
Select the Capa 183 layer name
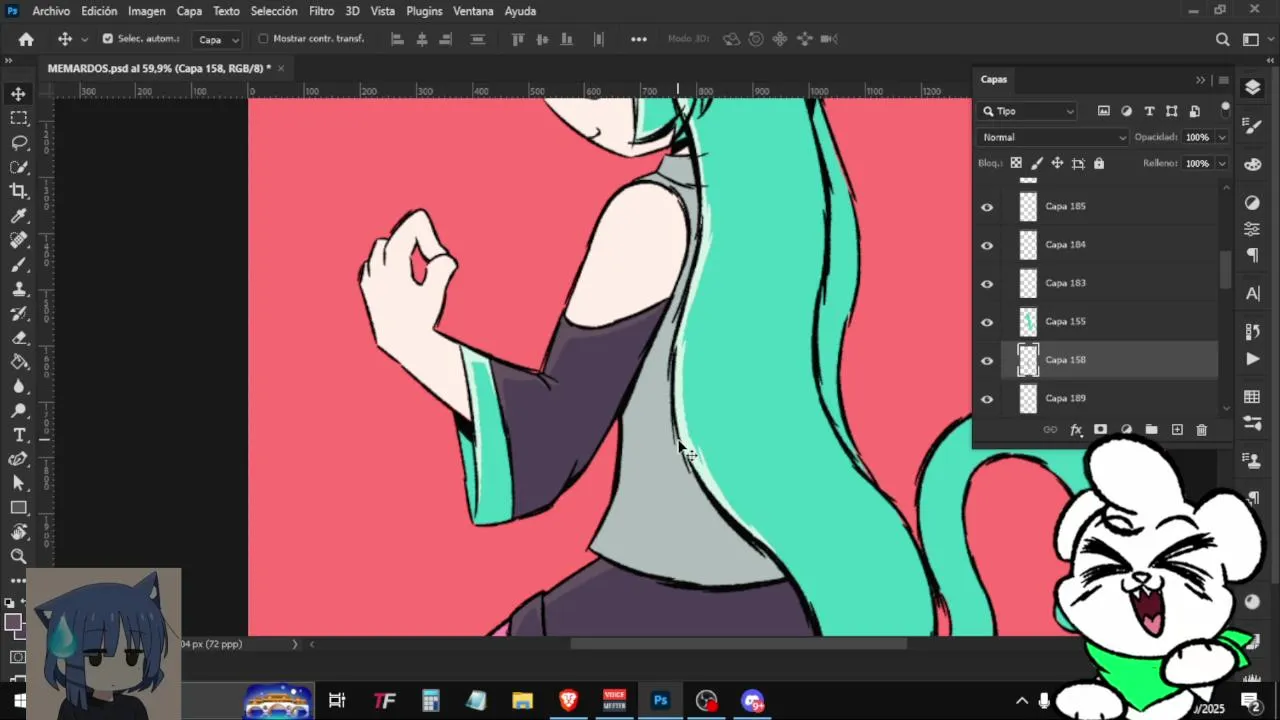click(1065, 283)
